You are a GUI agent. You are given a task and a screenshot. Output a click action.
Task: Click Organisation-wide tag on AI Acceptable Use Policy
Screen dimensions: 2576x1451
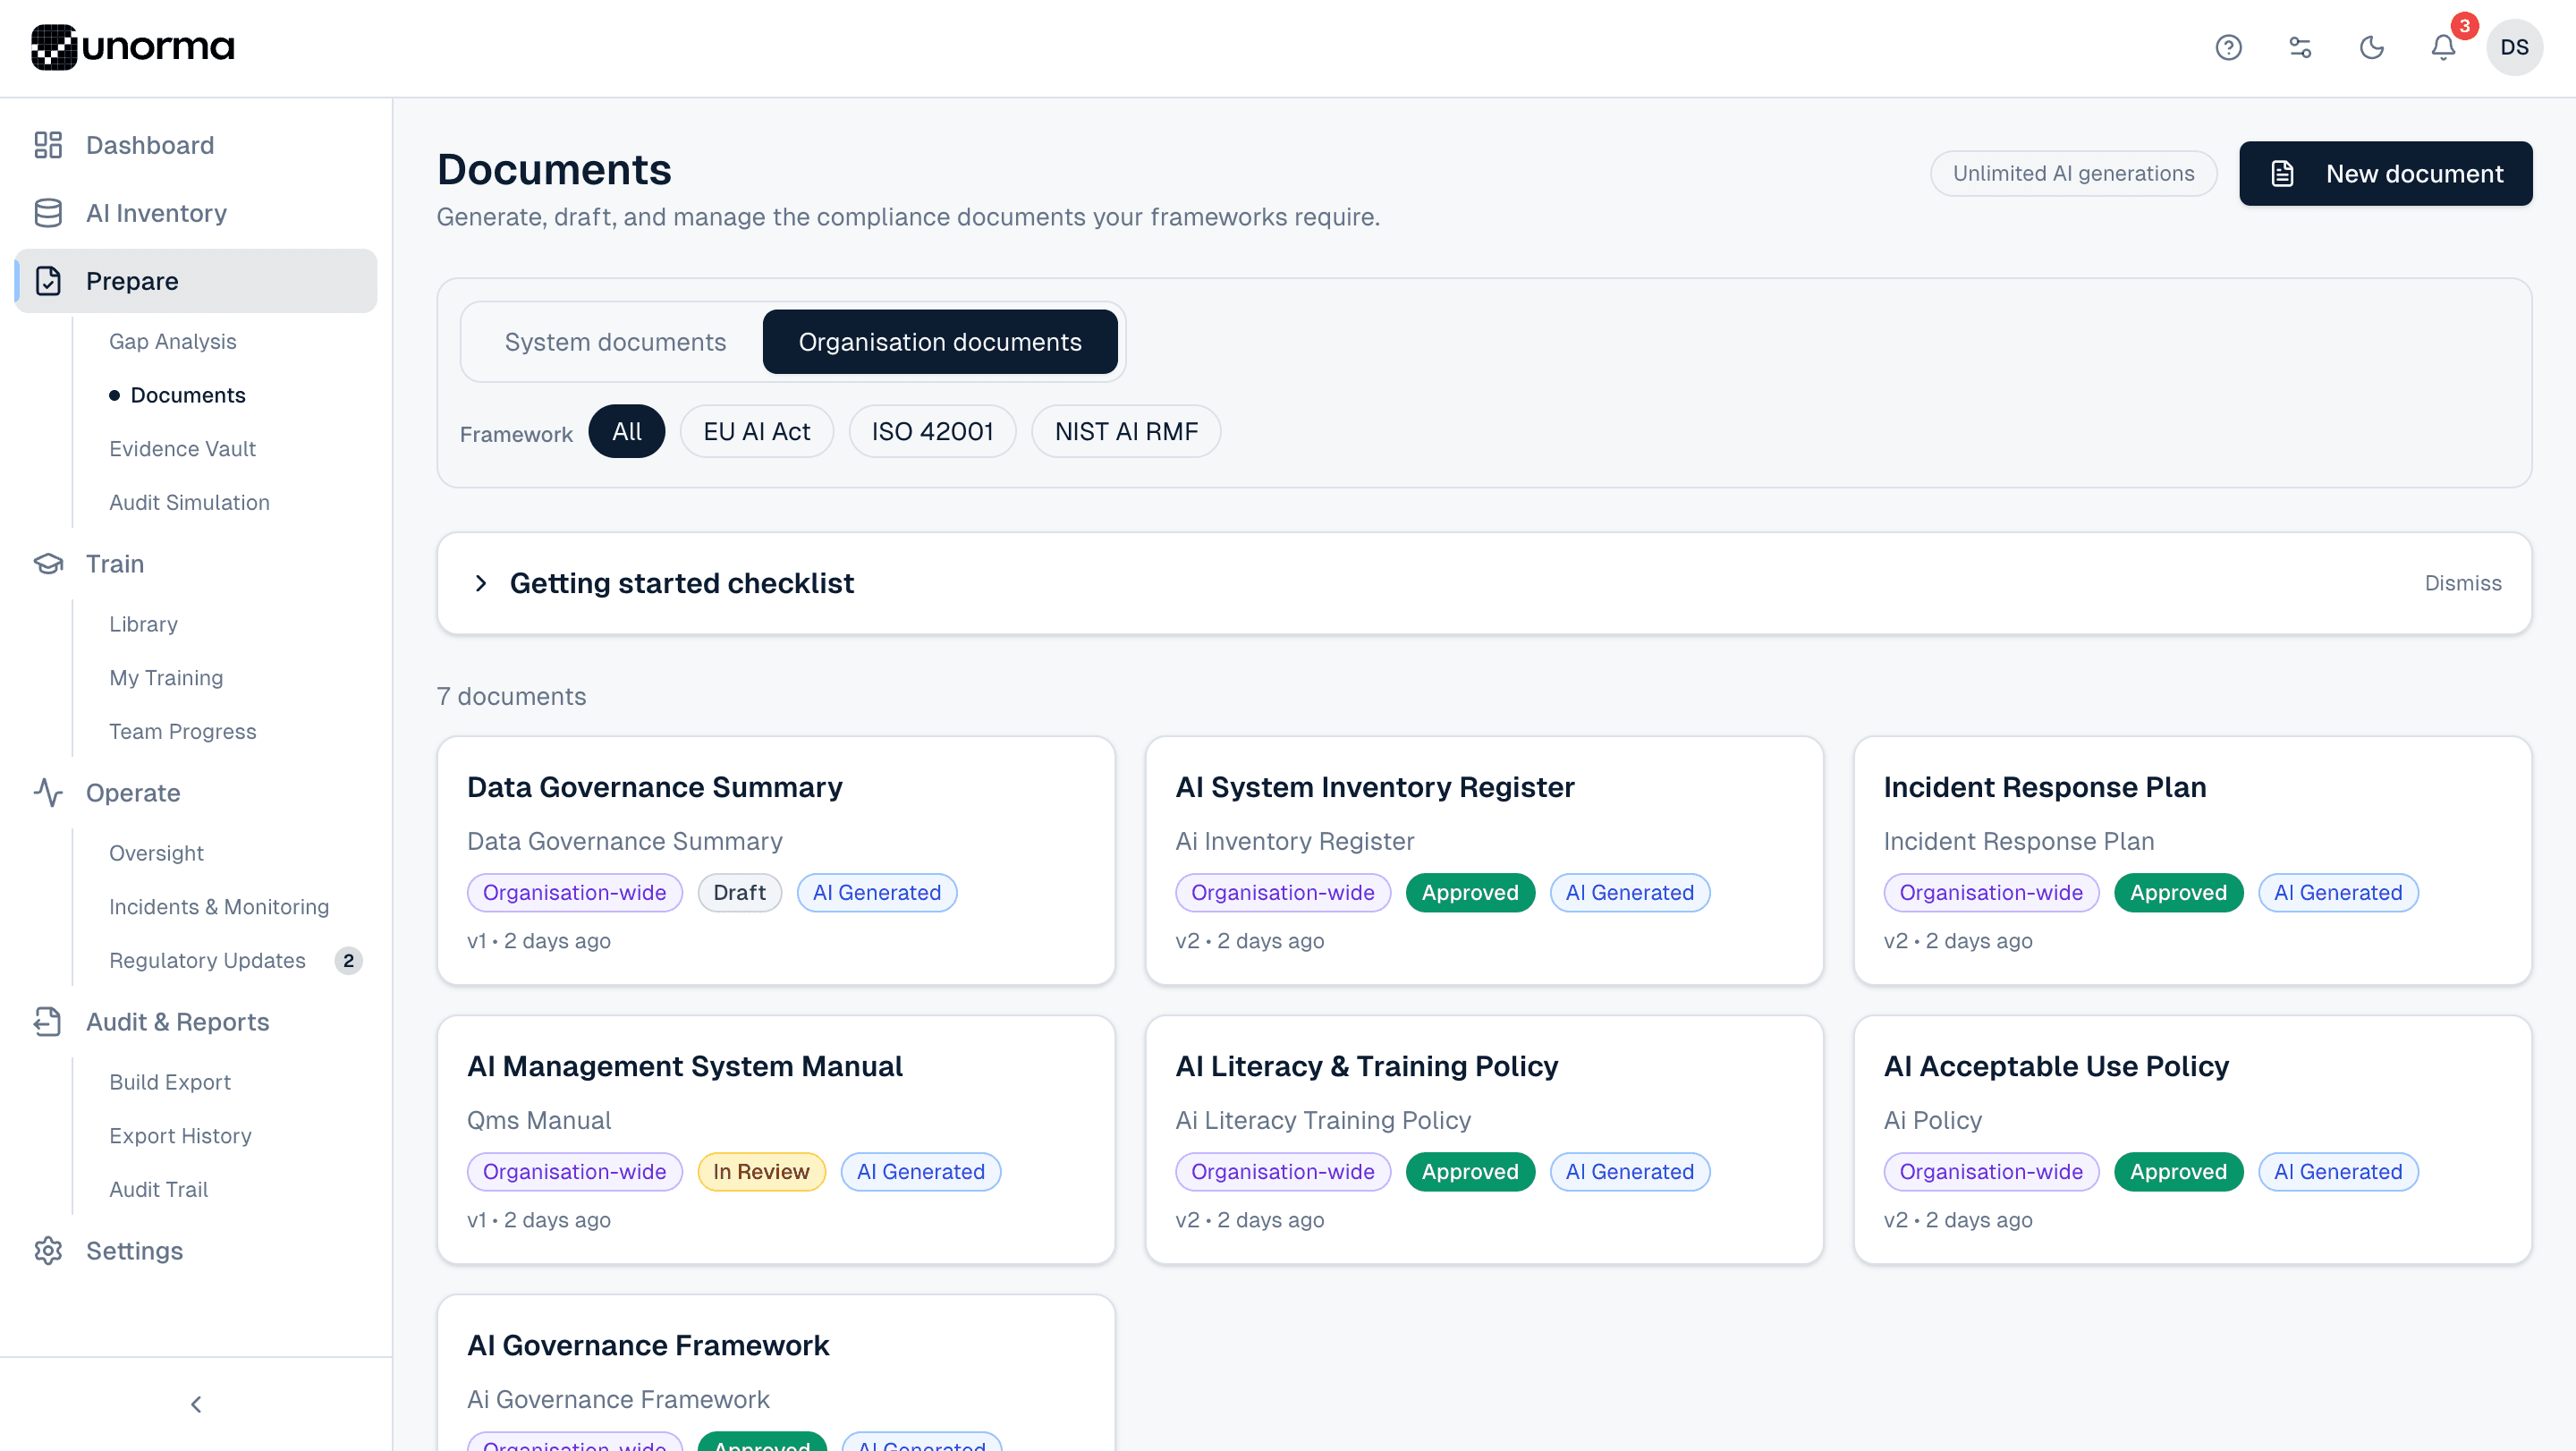pyautogui.click(x=1990, y=1172)
